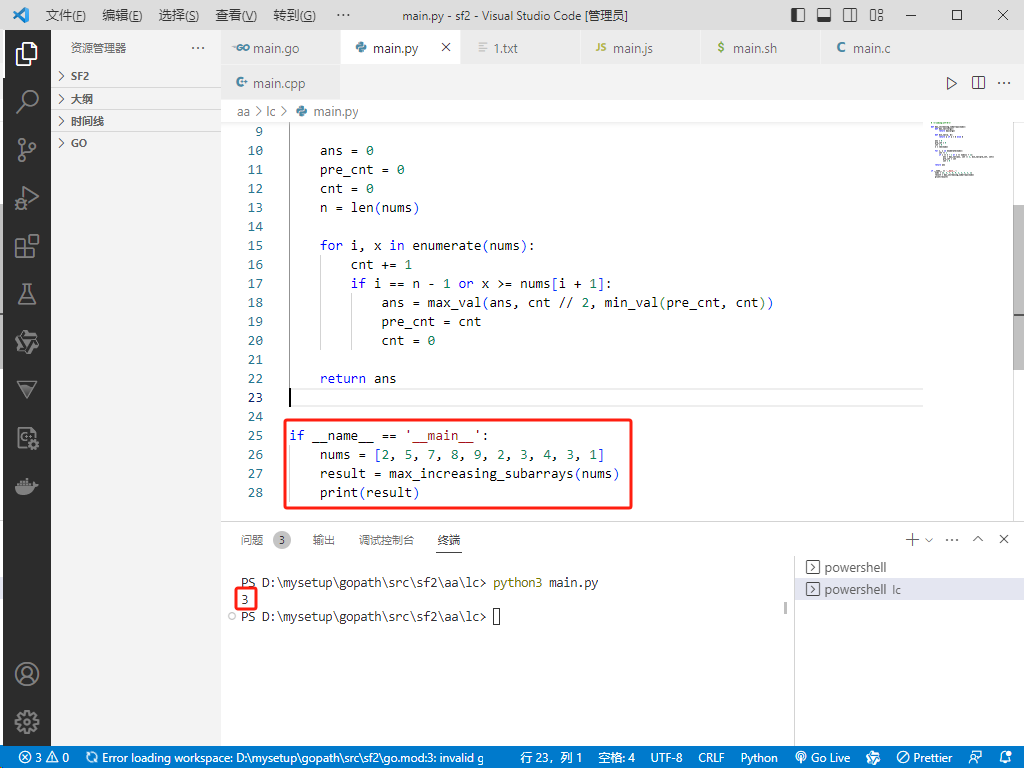Open editor more actions ellipsis
This screenshot has width=1024, height=768.
coord(1004,83)
